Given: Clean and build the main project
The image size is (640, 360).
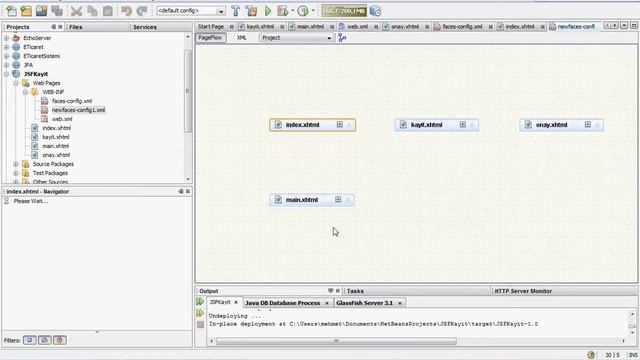Looking at the screenshot, I should 251,11.
